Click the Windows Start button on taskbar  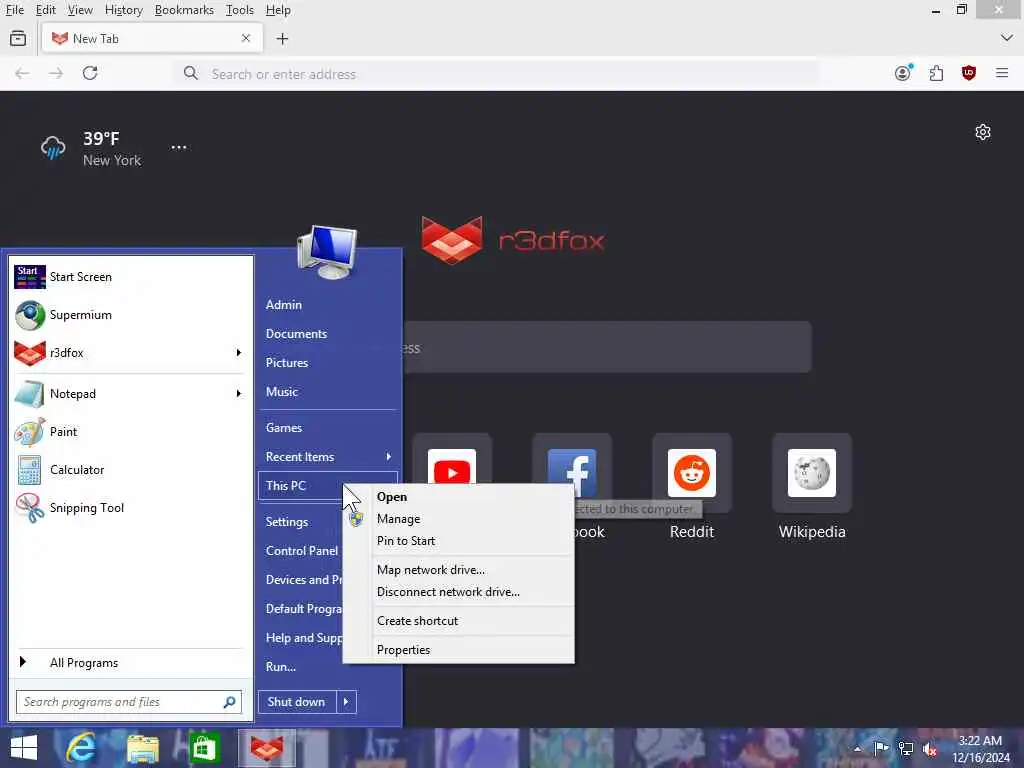(x=24, y=748)
